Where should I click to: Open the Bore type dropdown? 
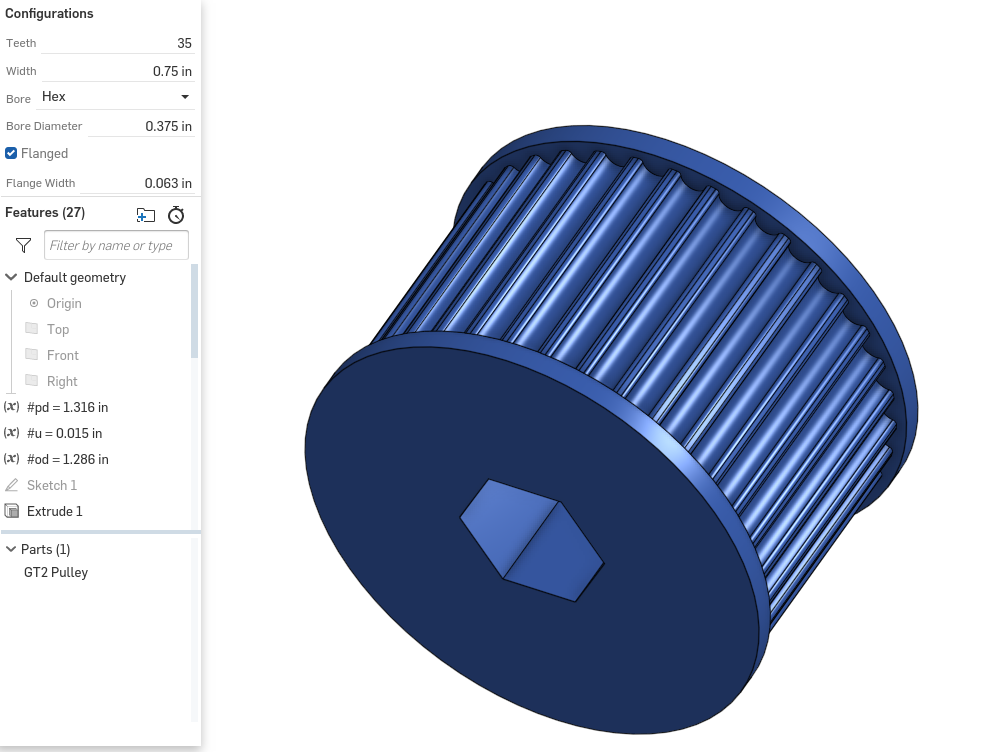tap(114, 96)
